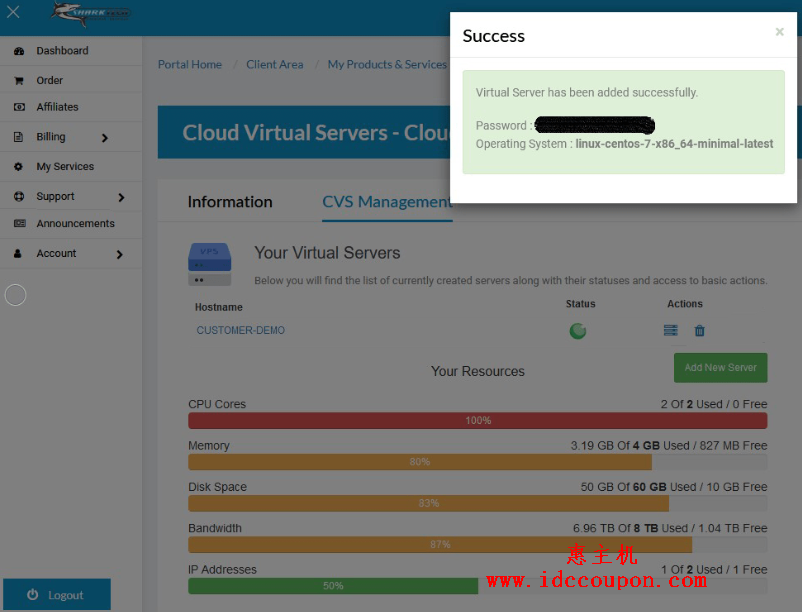Open Announcements in the sidebar

coord(75,224)
